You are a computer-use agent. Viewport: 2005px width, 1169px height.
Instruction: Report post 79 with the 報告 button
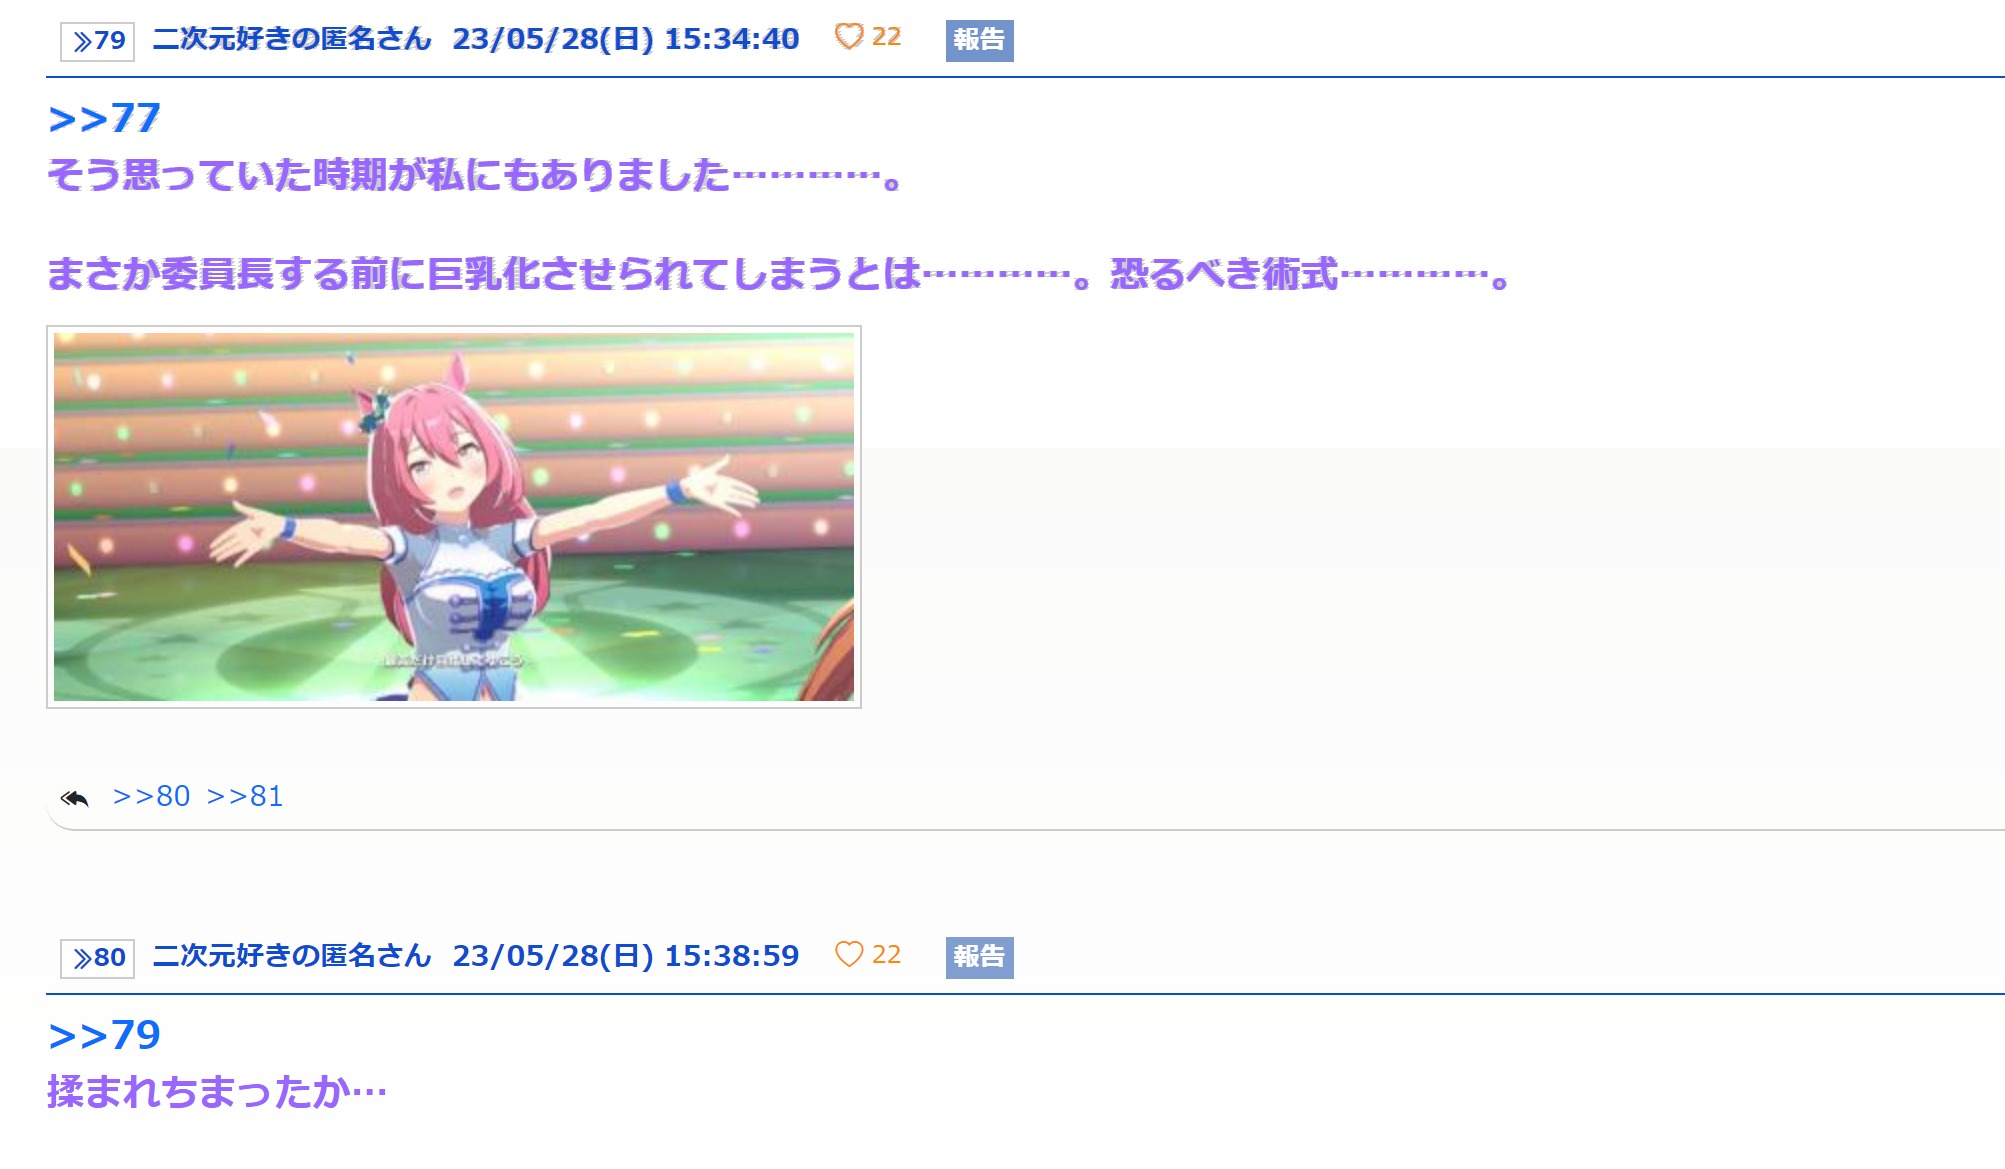[979, 40]
